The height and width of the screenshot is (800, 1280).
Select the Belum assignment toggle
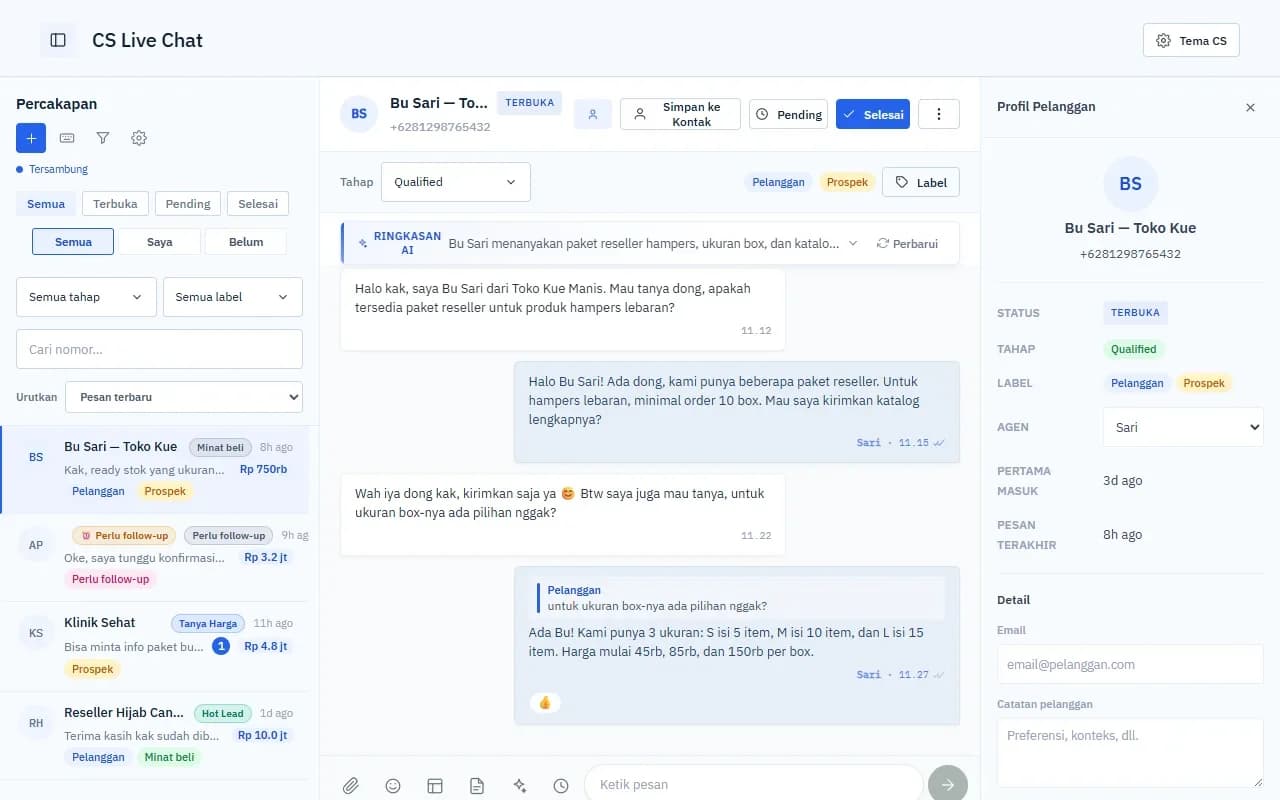(x=246, y=242)
